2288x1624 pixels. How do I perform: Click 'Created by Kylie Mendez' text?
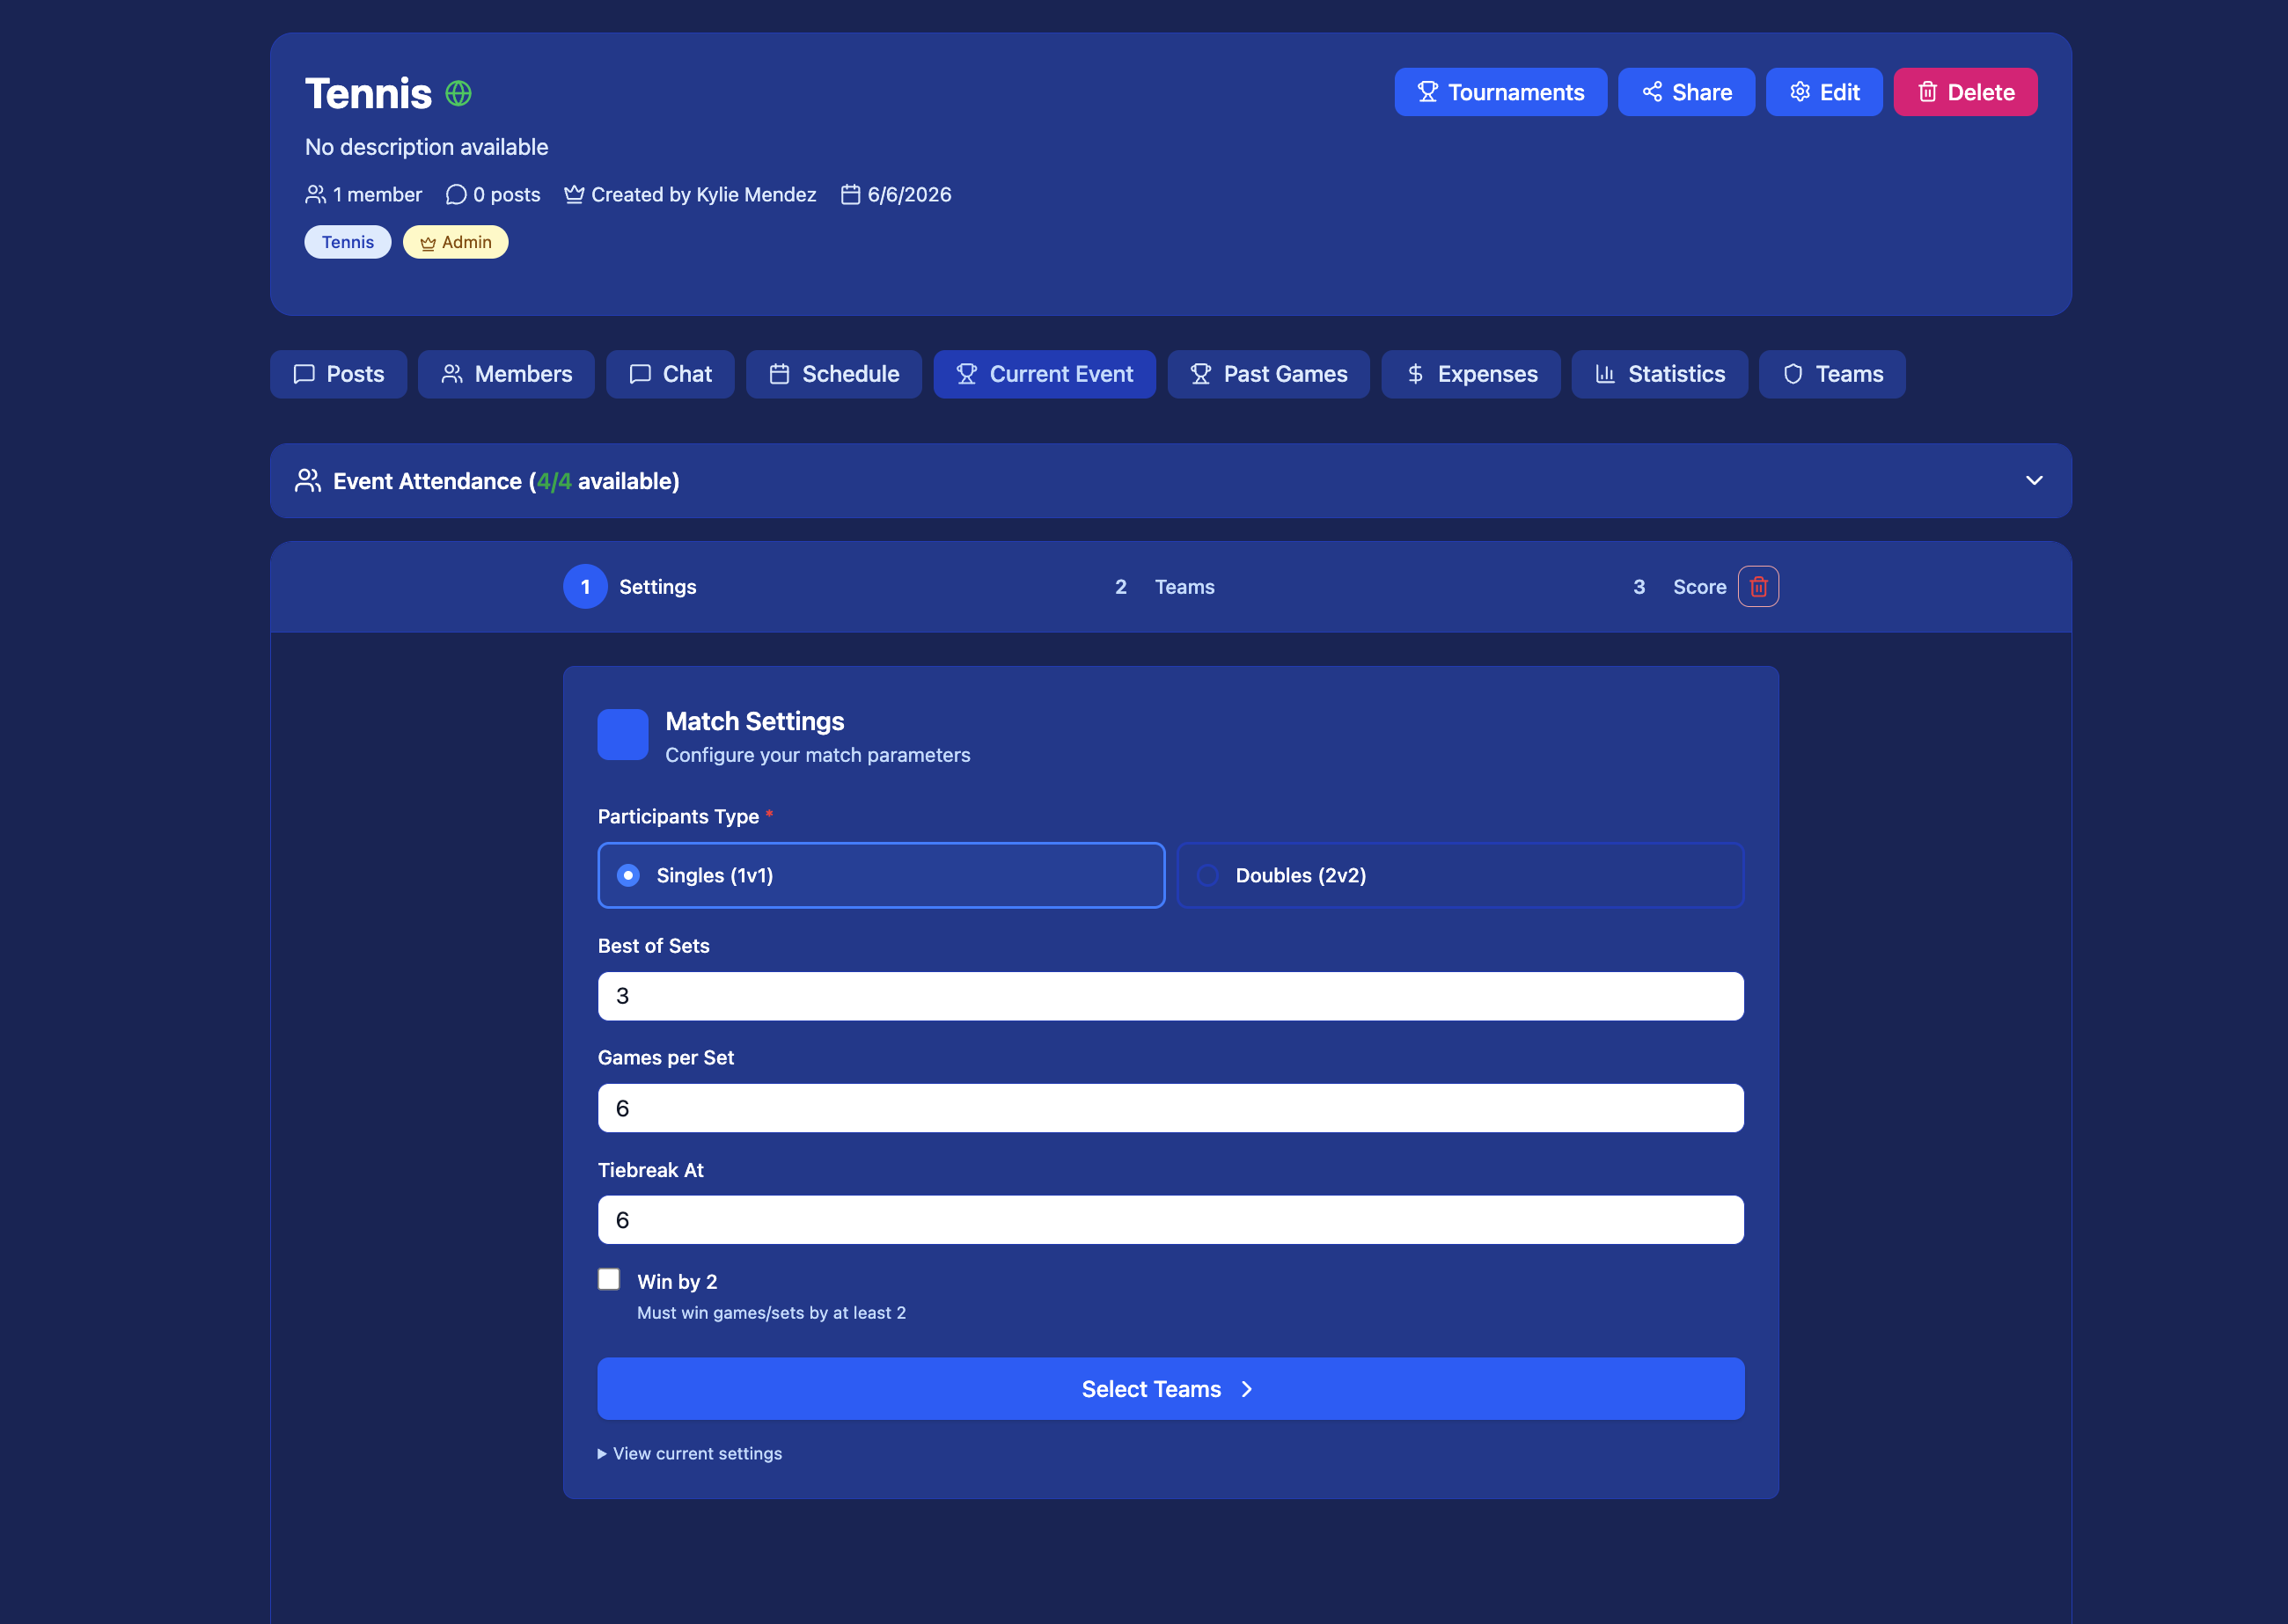(703, 194)
